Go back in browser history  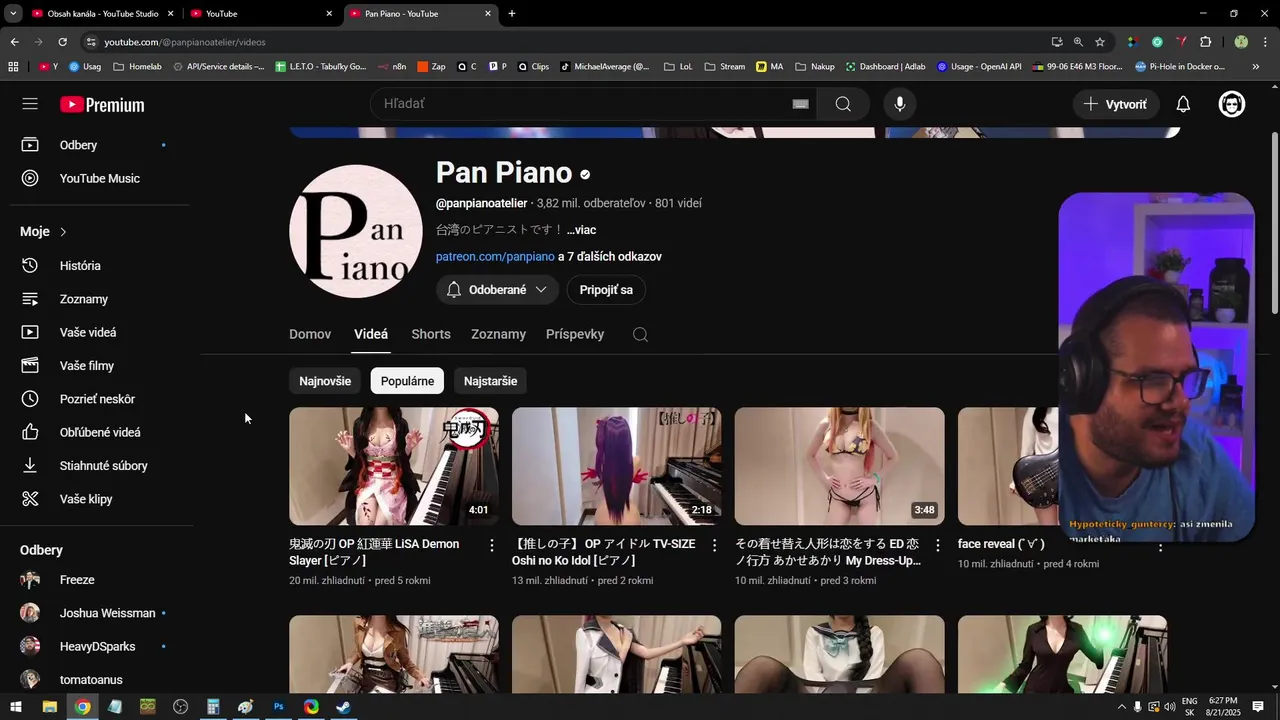[x=14, y=42]
